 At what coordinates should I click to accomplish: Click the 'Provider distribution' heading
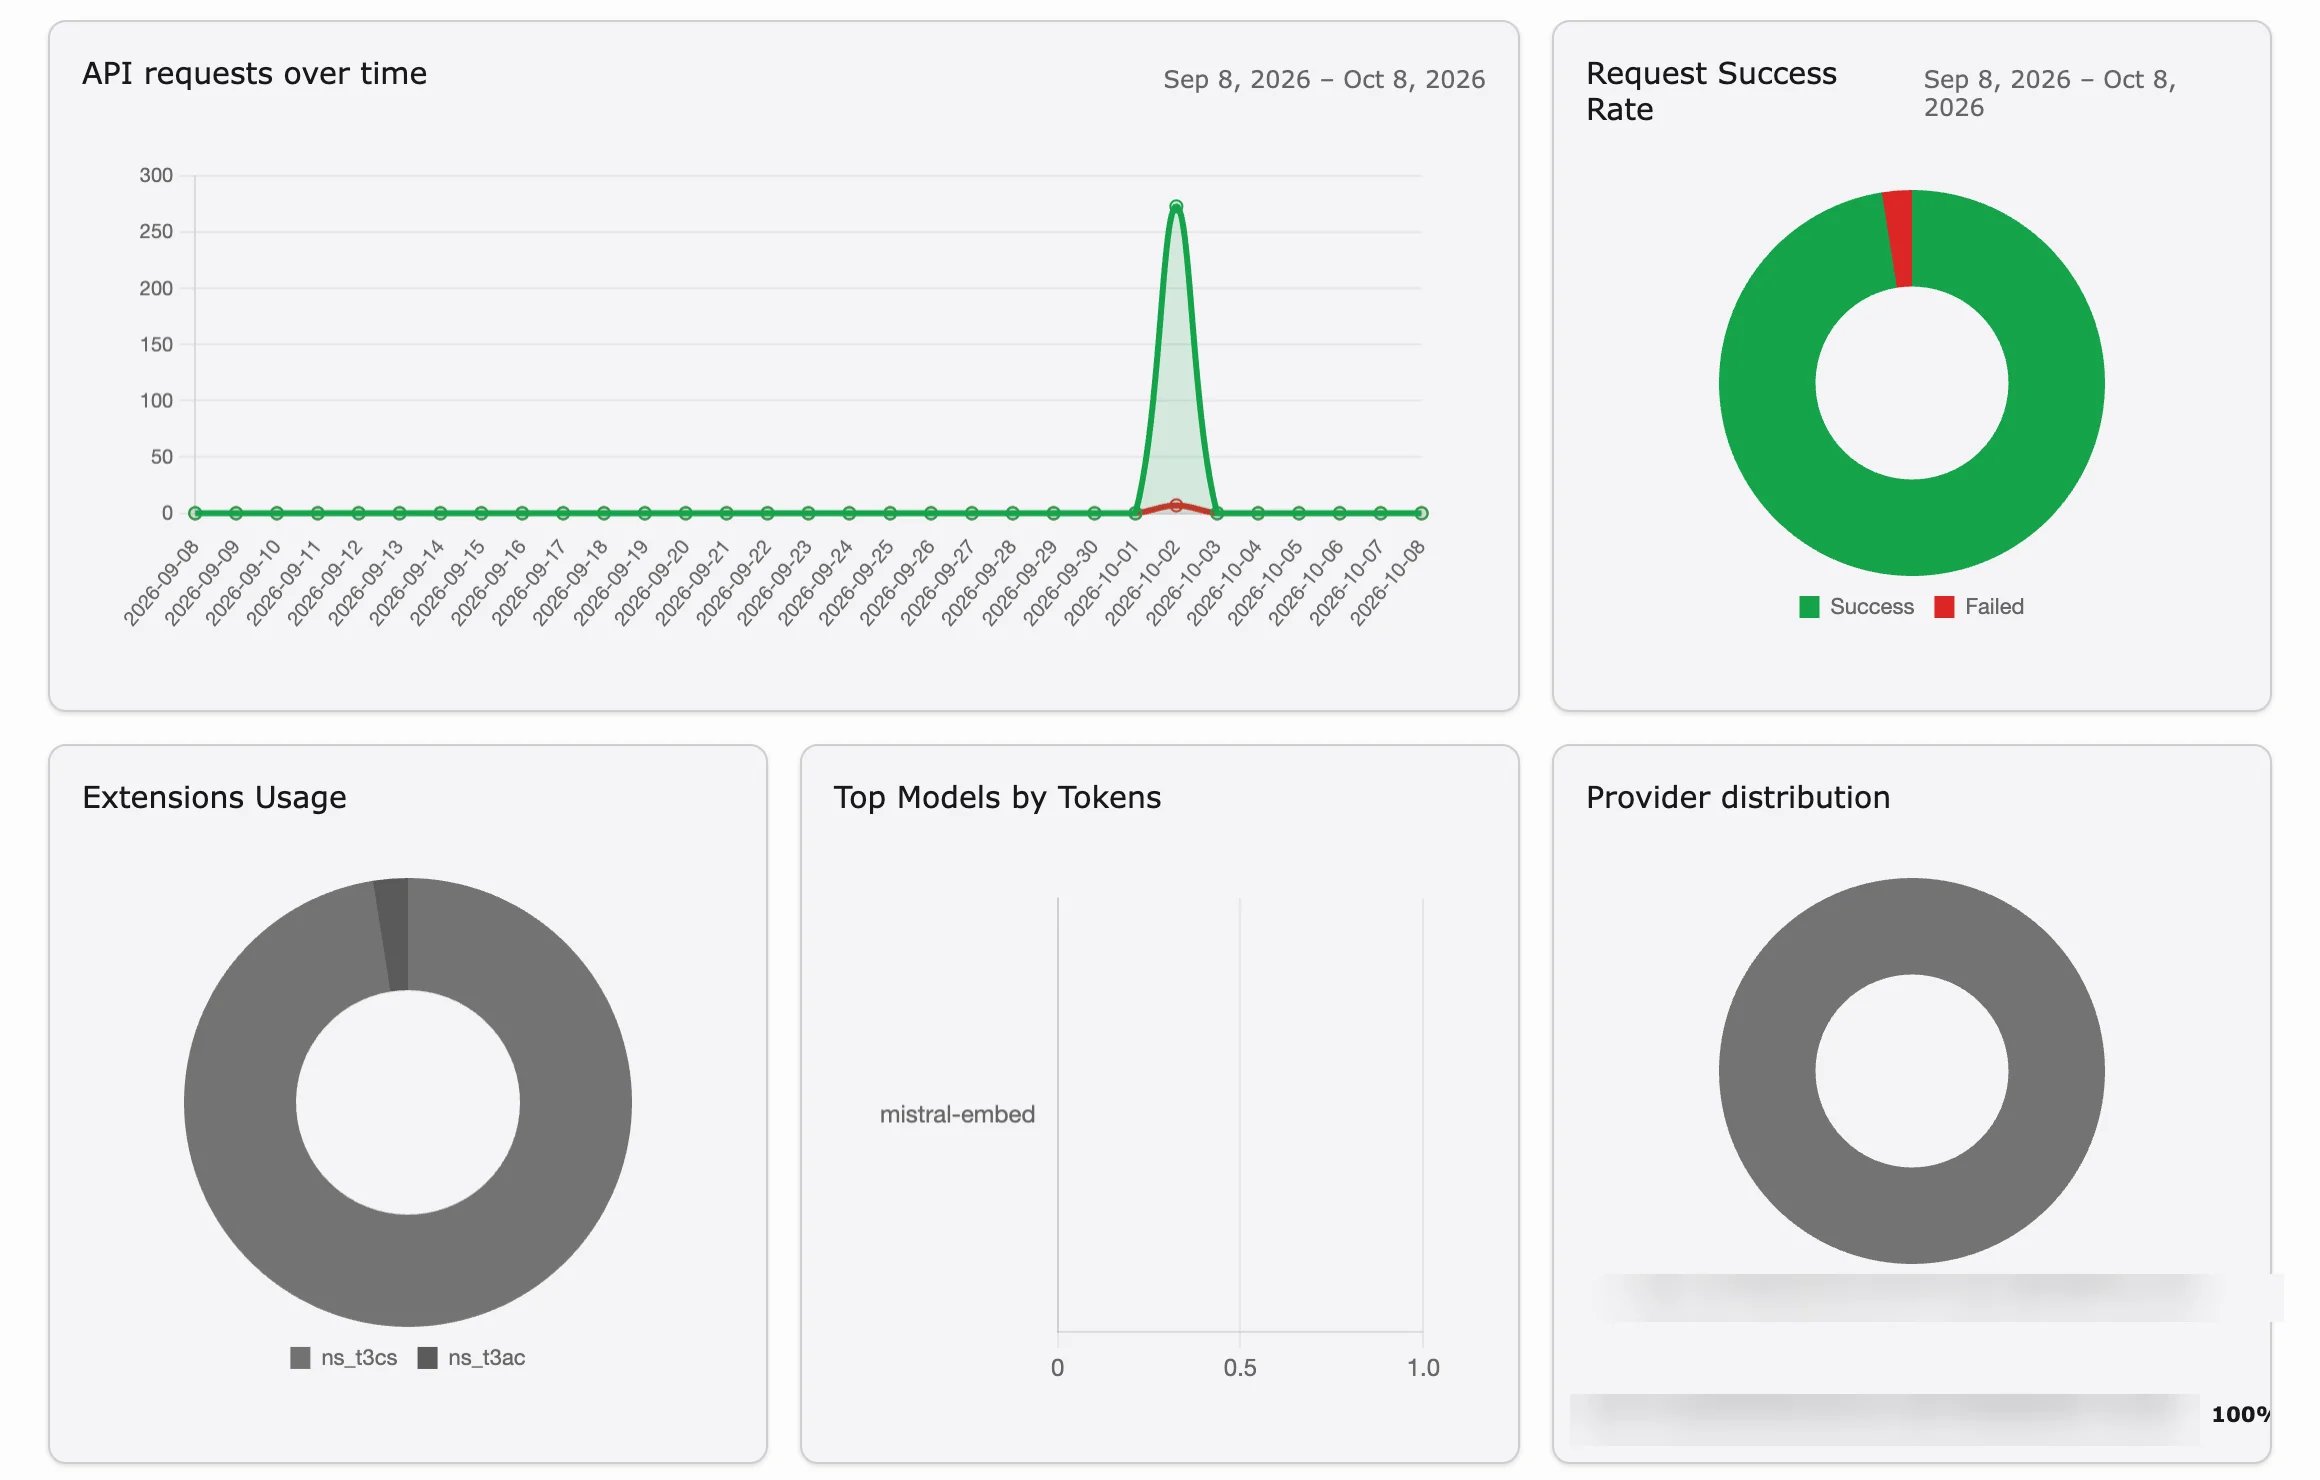click(x=1738, y=798)
